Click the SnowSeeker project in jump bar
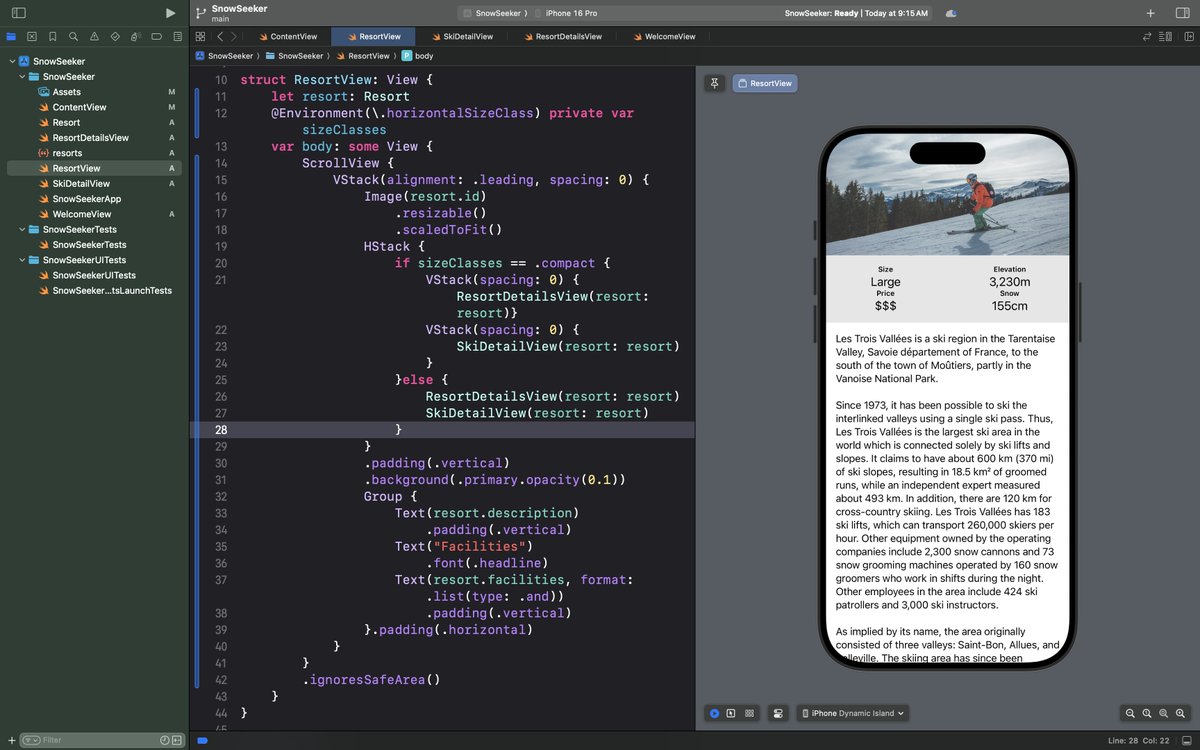This screenshot has height=750, width=1200. [224, 56]
